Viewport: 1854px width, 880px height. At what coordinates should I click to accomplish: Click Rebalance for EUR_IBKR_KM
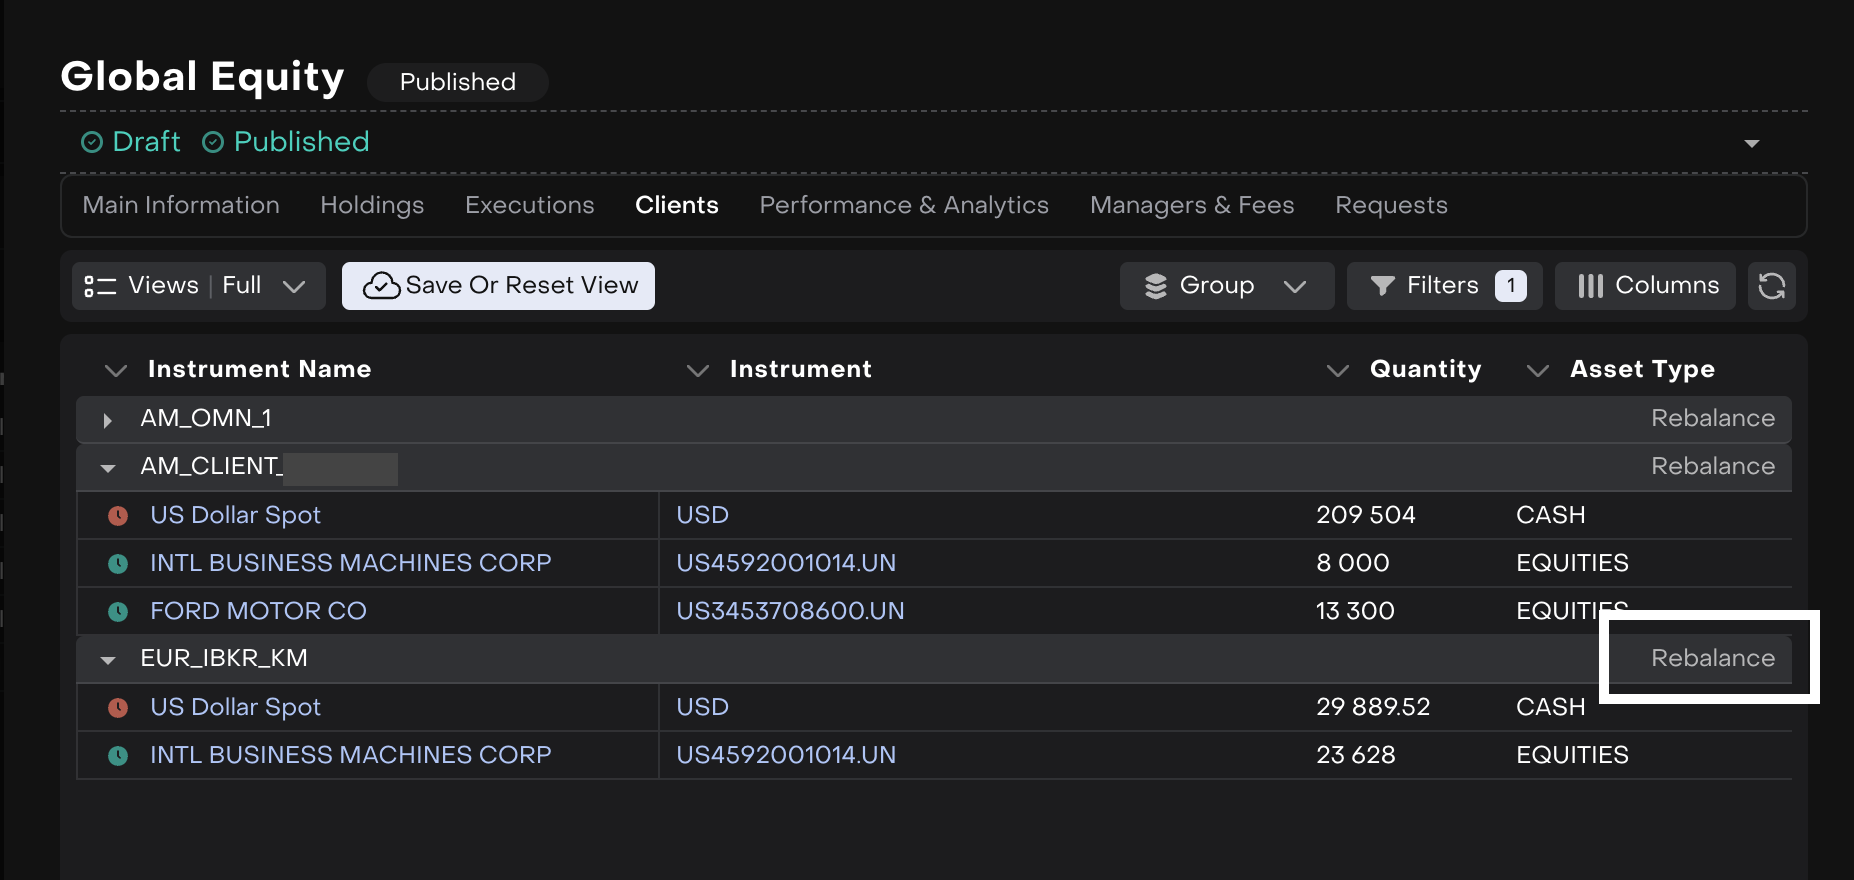click(1712, 658)
